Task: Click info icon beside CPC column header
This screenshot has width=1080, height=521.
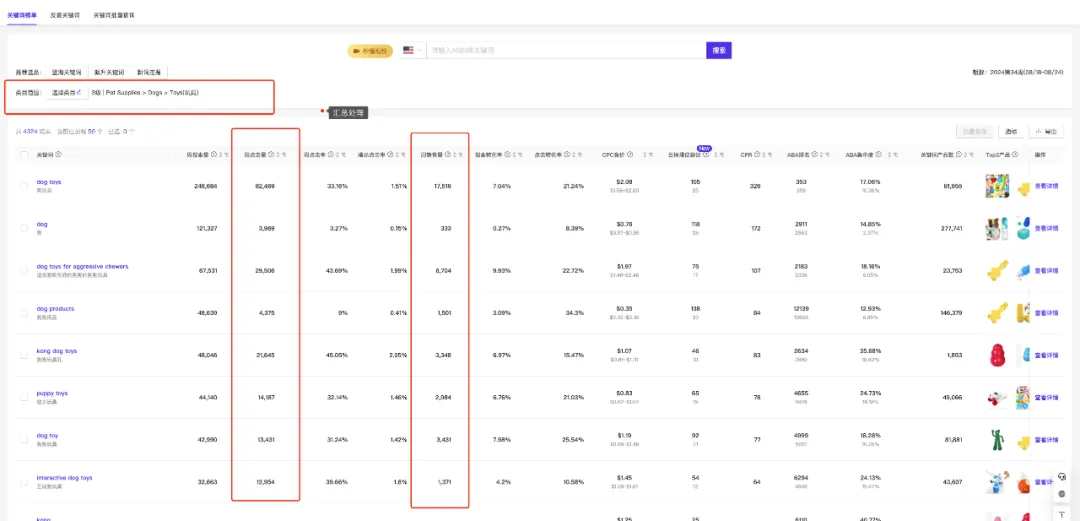Action: click(630, 154)
